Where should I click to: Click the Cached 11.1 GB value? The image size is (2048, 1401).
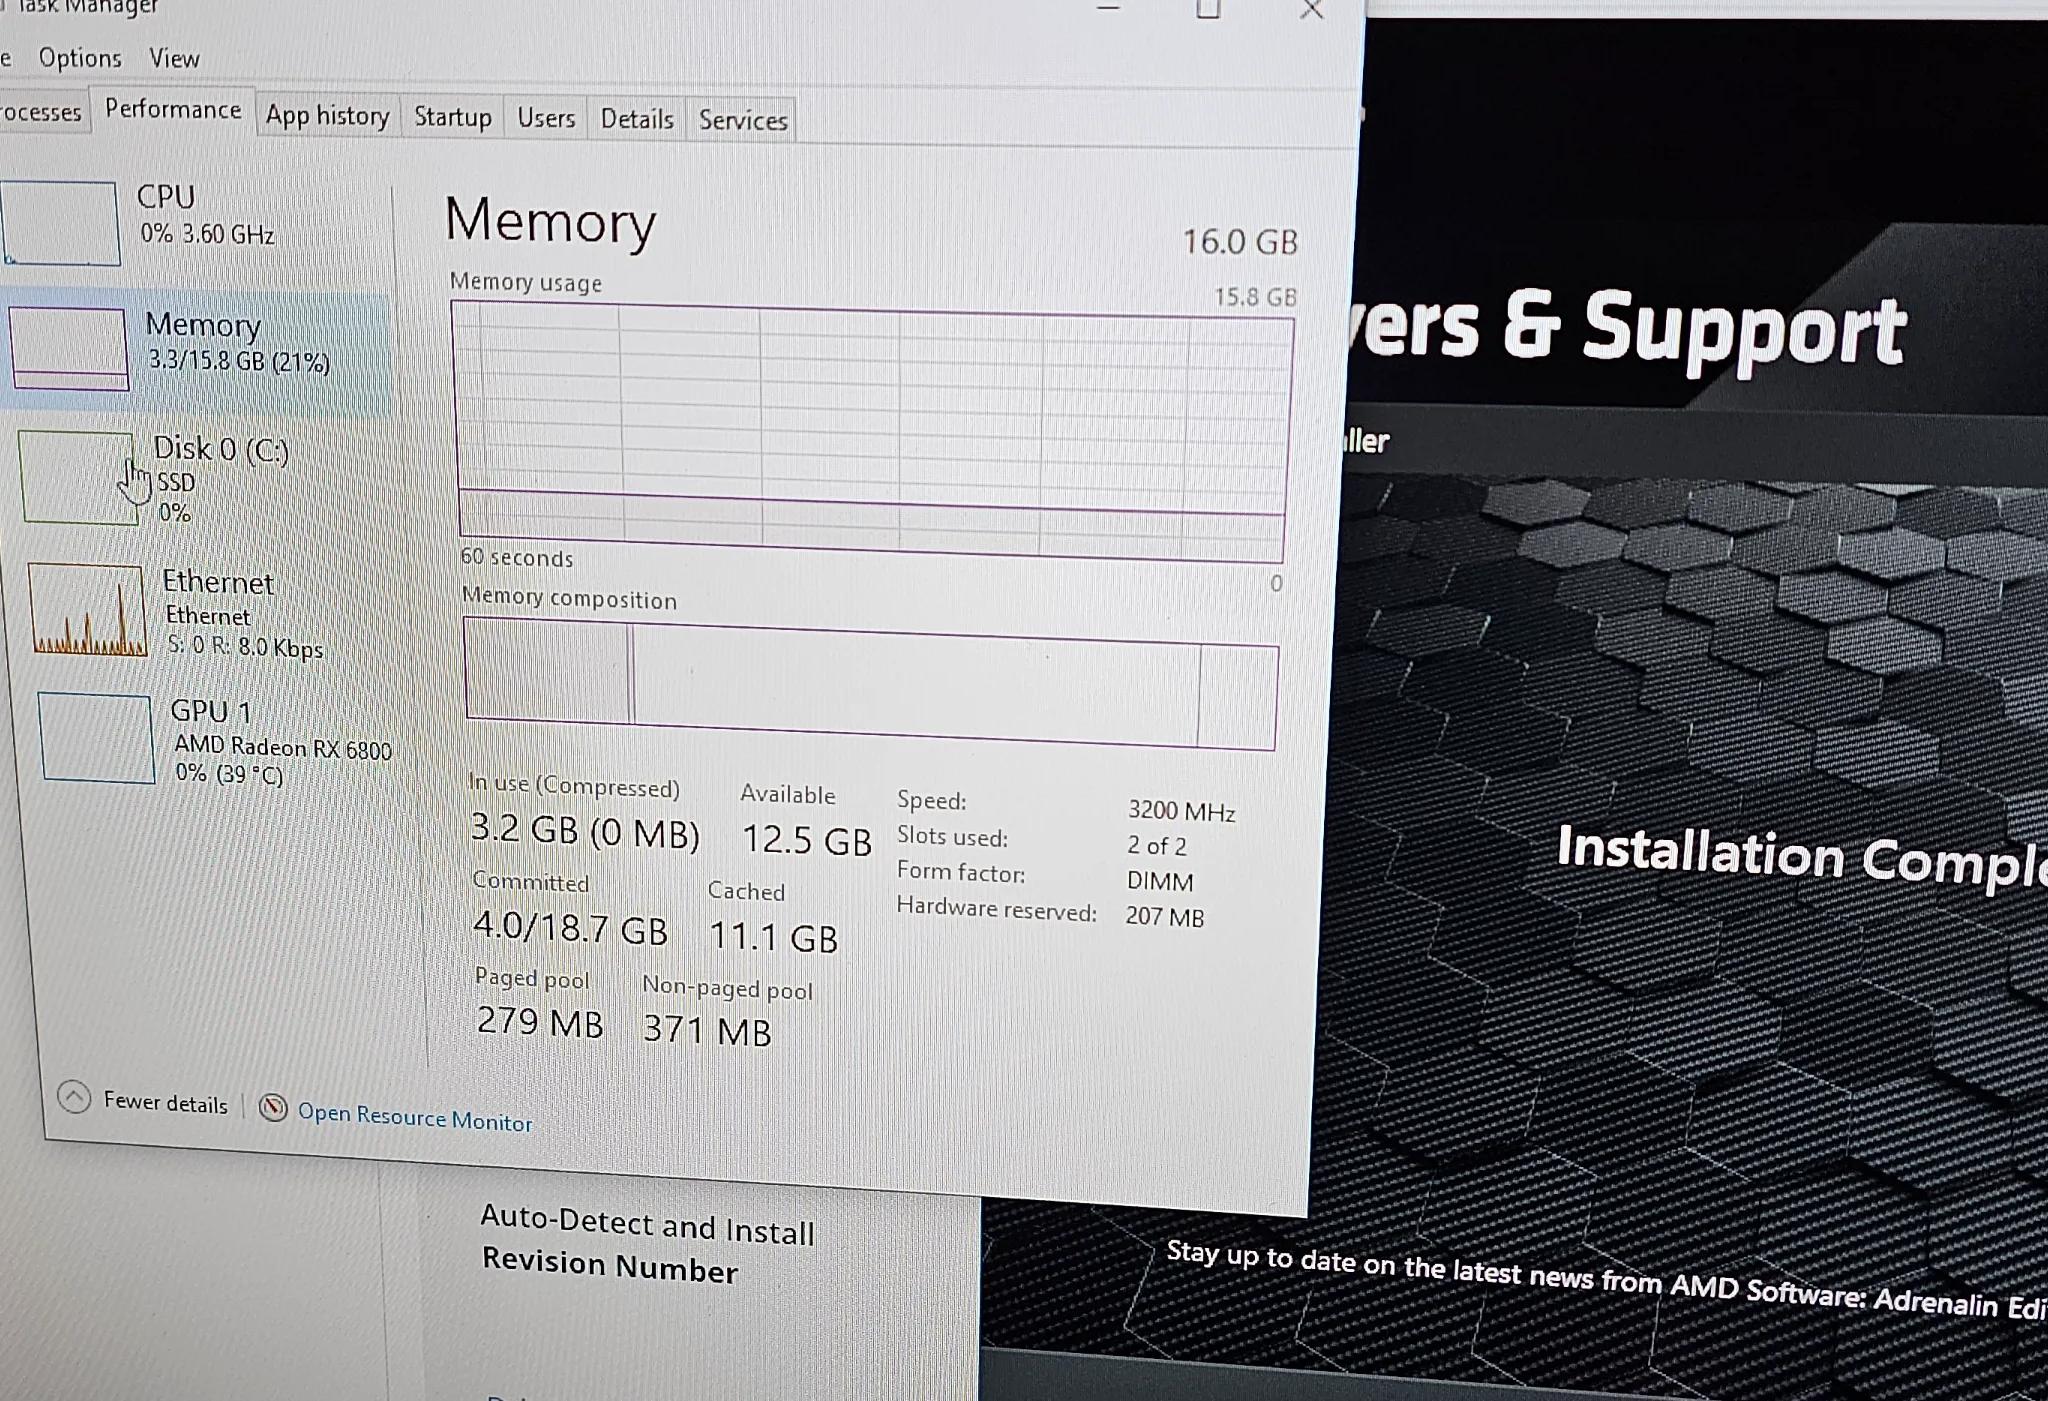[773, 937]
